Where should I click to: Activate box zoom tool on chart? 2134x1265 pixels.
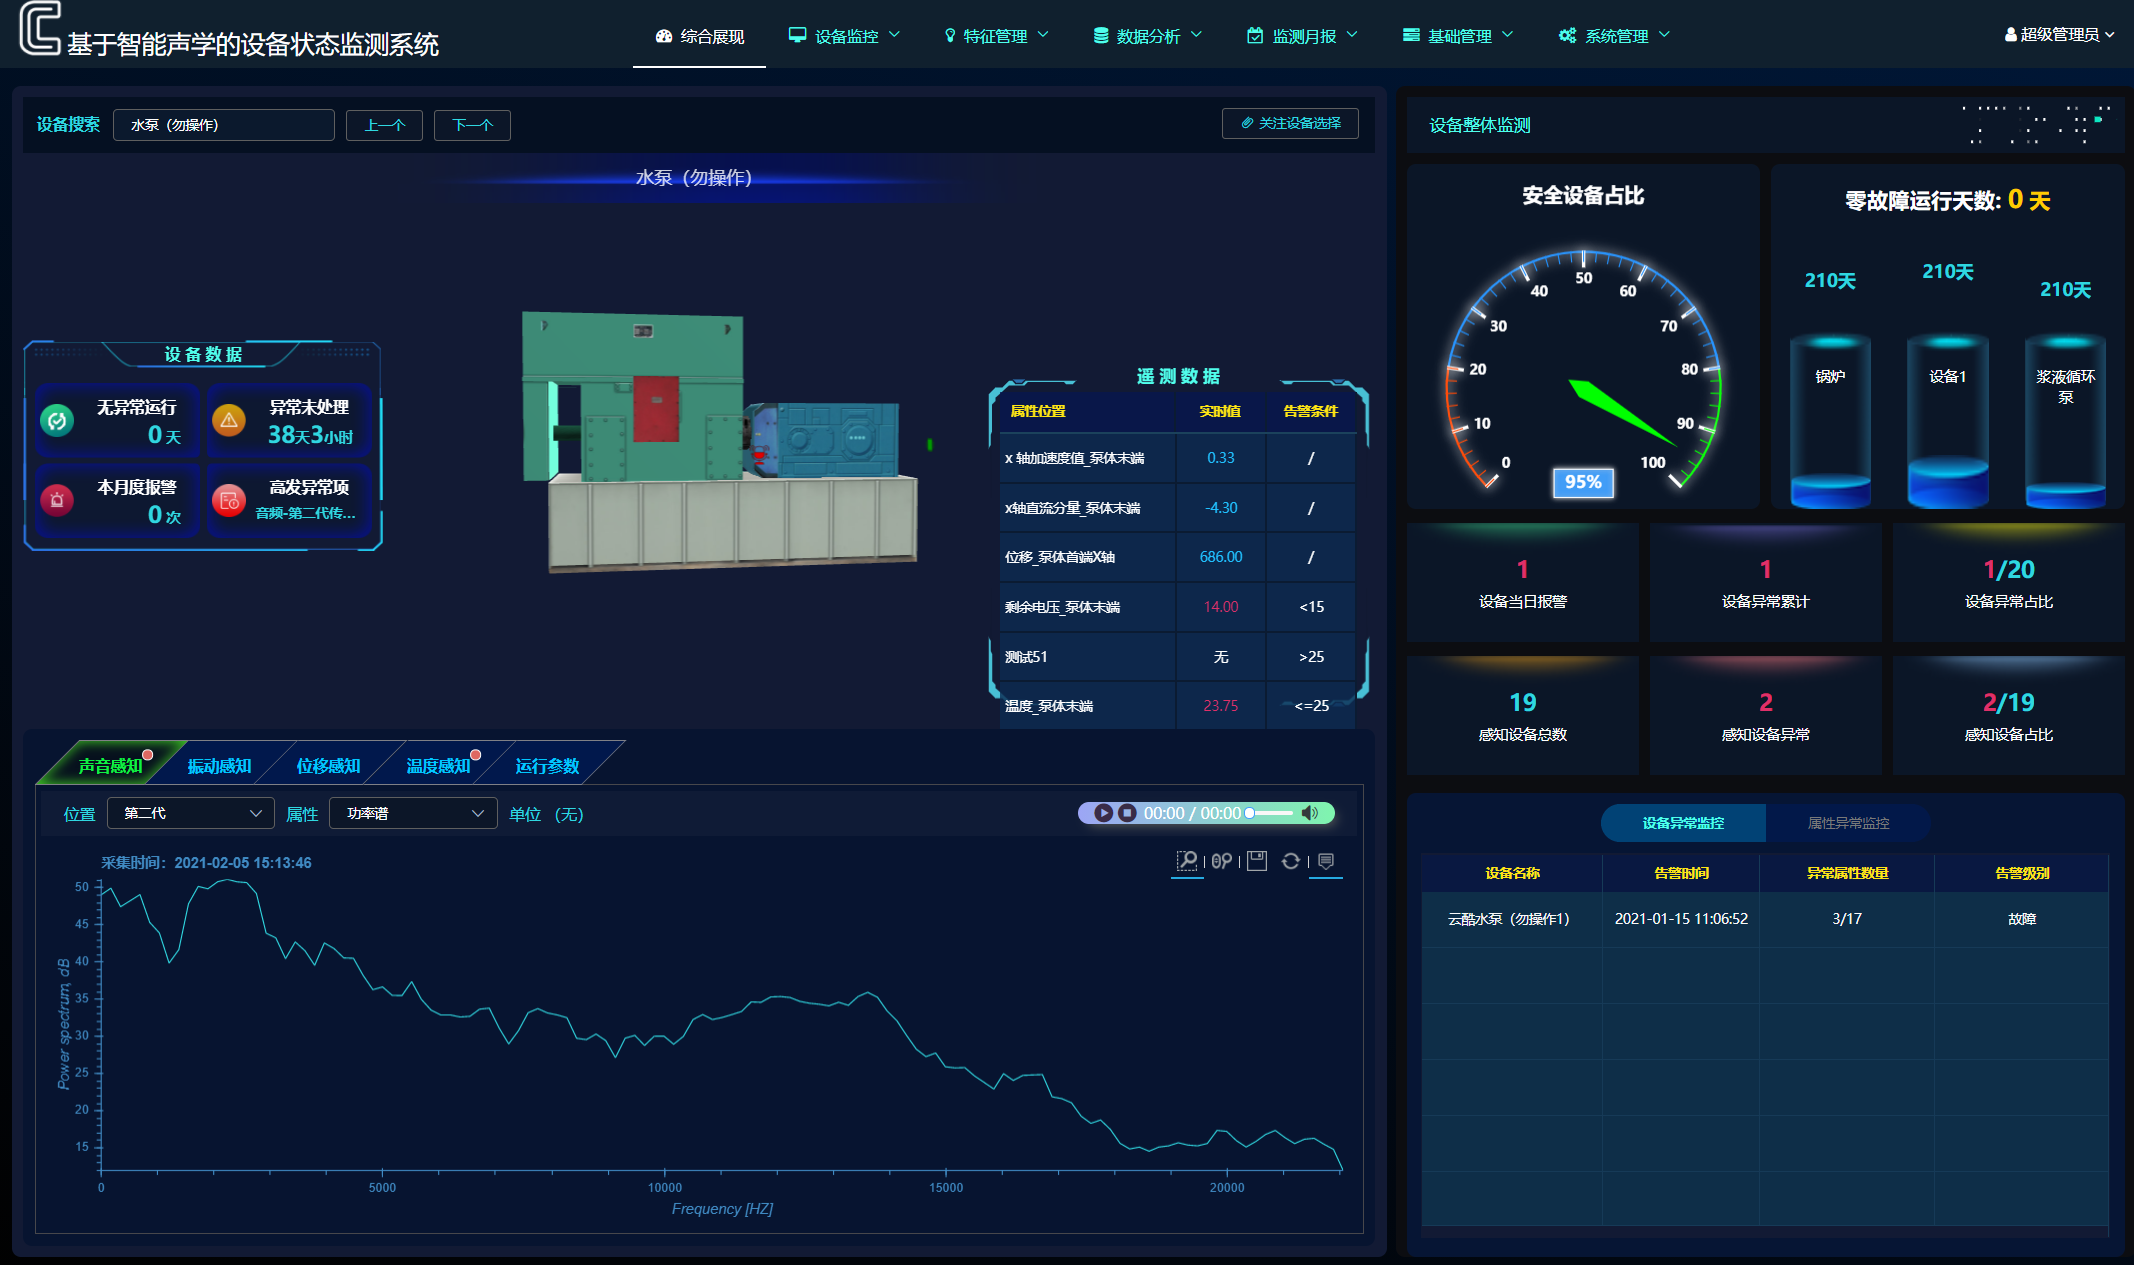[x=1187, y=861]
